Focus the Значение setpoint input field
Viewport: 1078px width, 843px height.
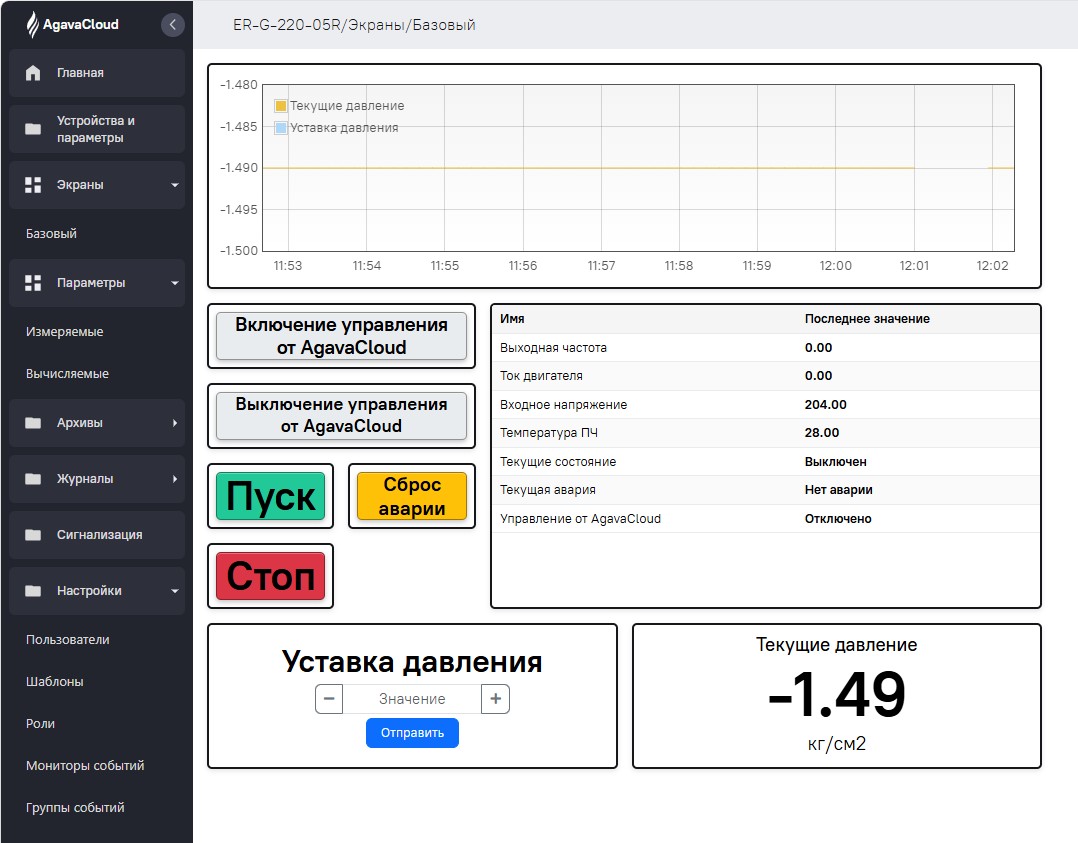click(x=412, y=699)
